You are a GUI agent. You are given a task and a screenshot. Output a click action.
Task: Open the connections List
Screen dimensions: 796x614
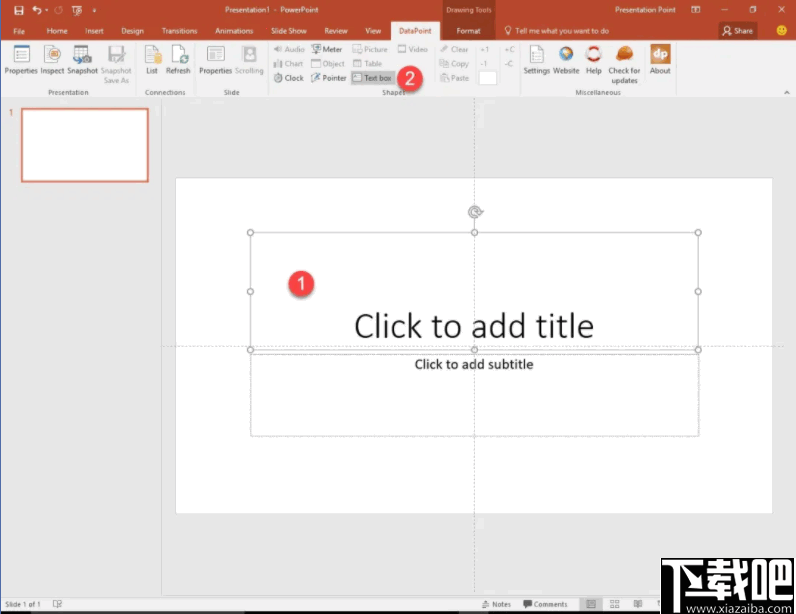pos(152,60)
